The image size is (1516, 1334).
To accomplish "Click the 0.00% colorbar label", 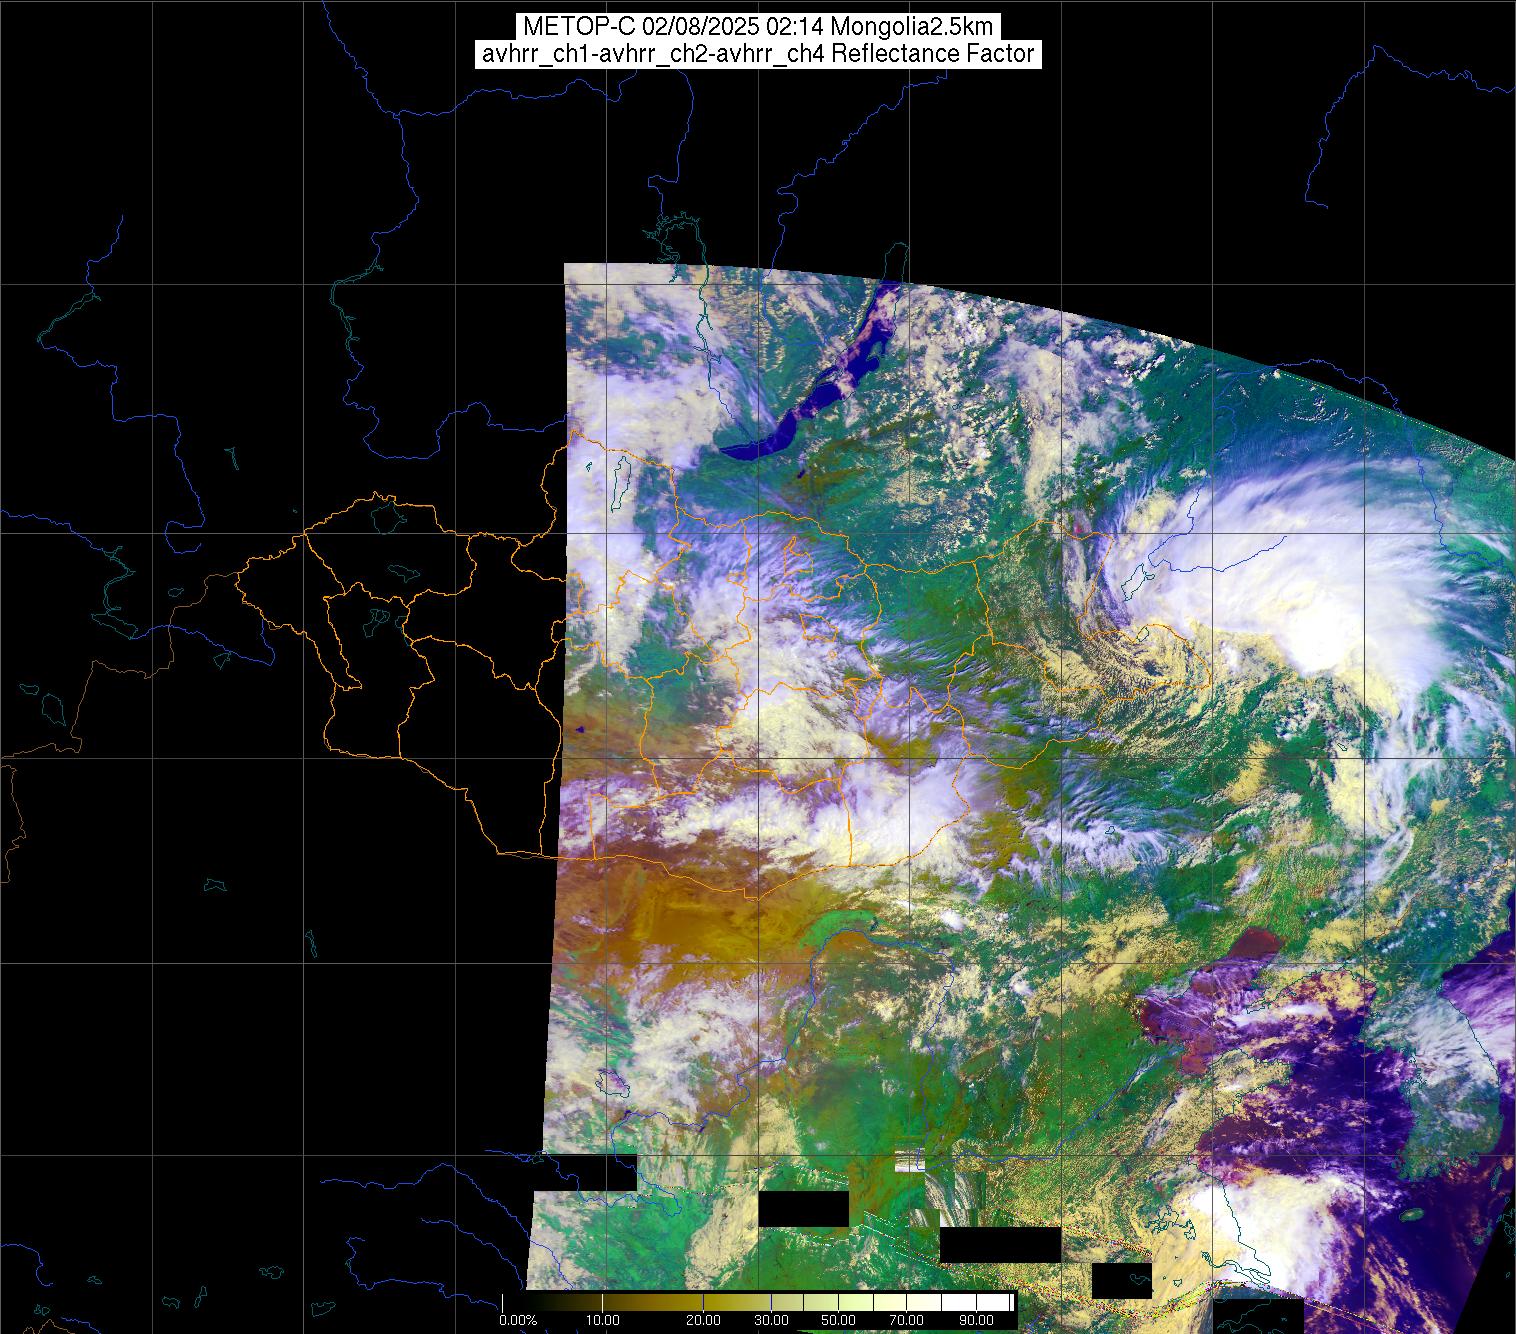I will [x=518, y=1321].
